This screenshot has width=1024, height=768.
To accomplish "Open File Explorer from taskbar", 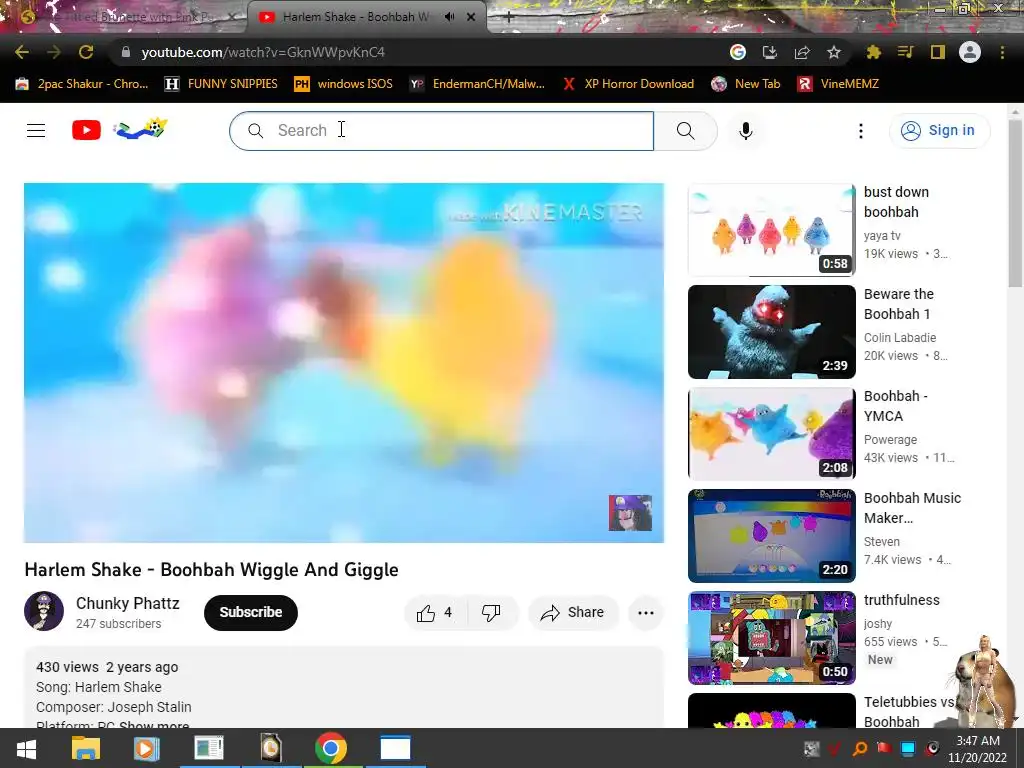I will (86, 748).
